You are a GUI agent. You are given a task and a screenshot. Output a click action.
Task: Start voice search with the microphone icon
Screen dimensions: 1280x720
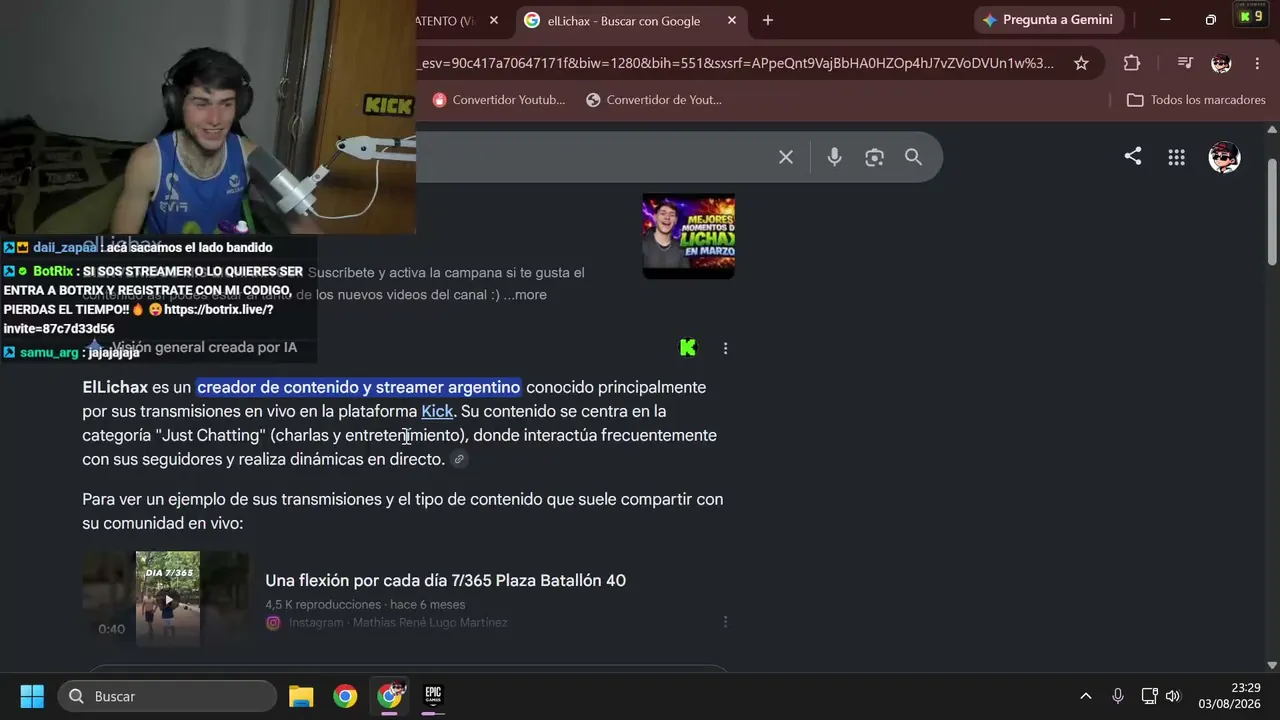coord(834,157)
